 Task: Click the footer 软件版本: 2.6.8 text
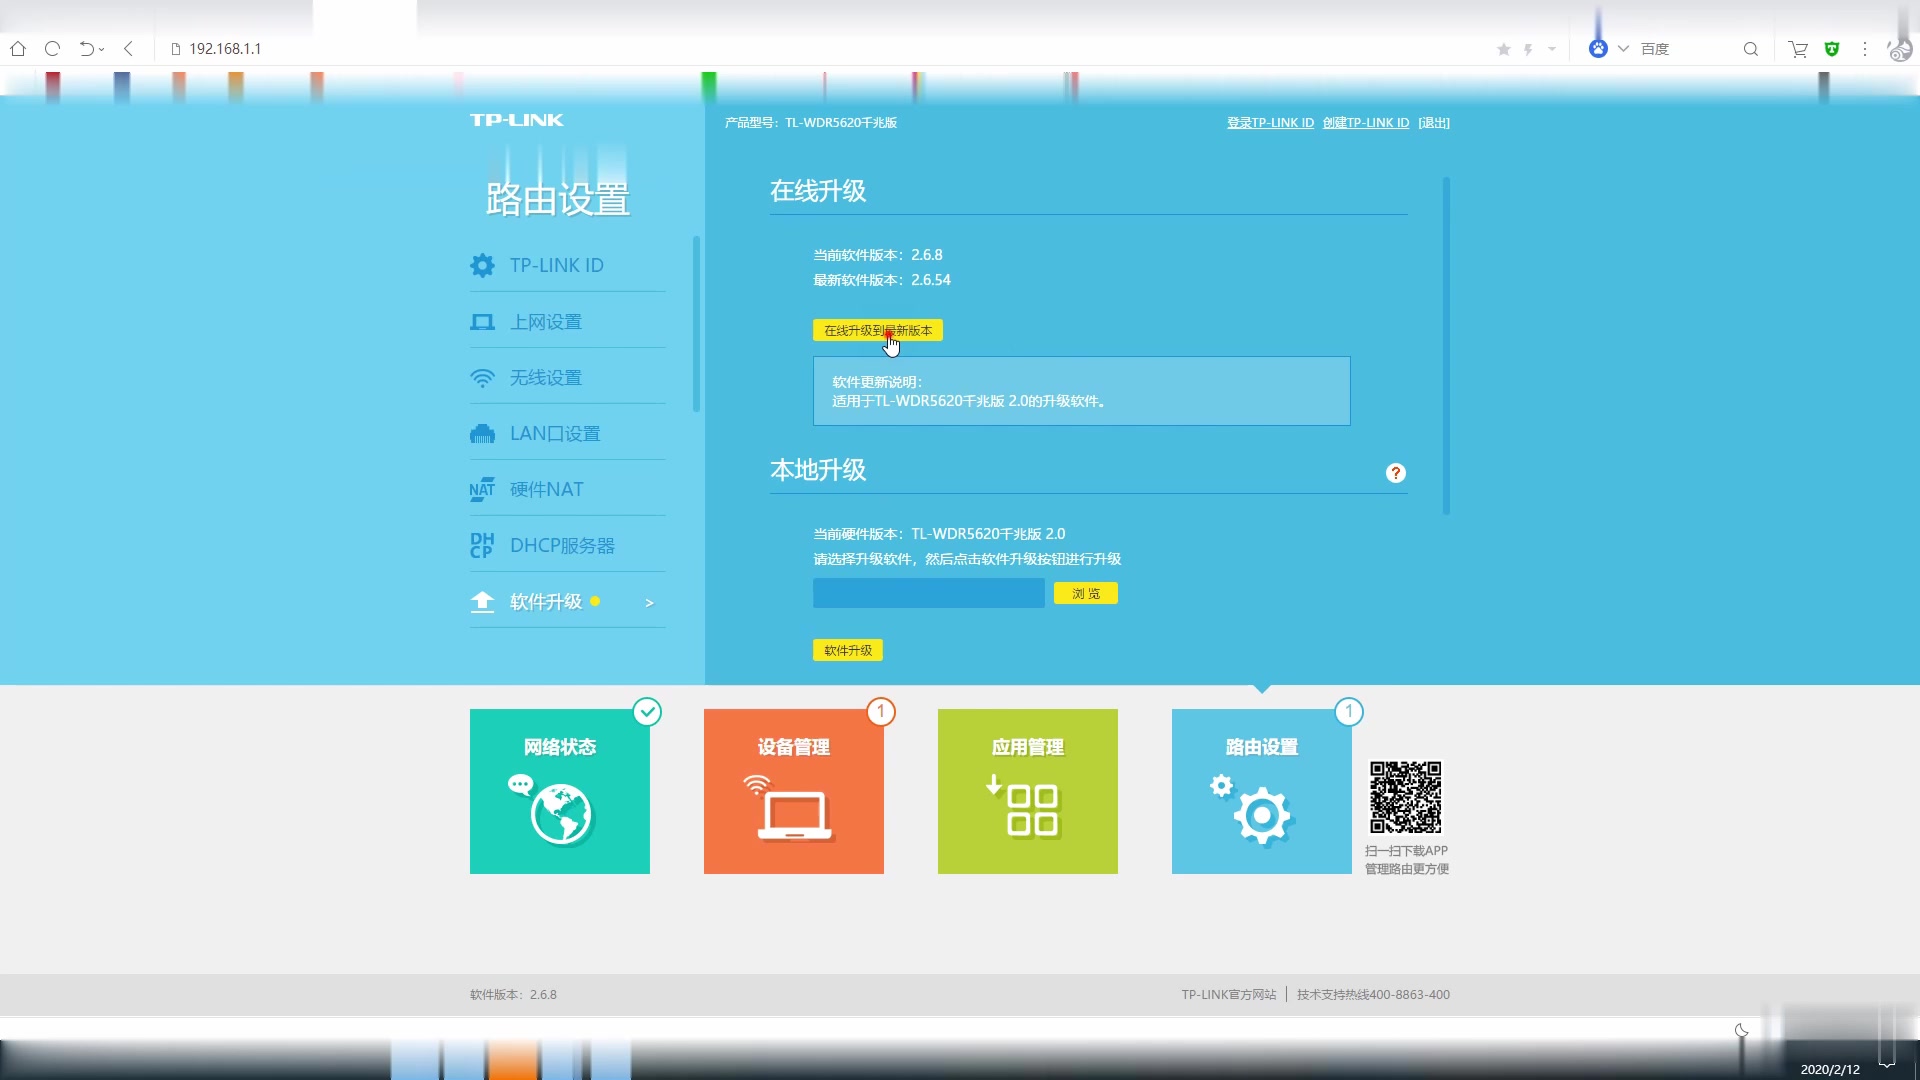(x=513, y=994)
